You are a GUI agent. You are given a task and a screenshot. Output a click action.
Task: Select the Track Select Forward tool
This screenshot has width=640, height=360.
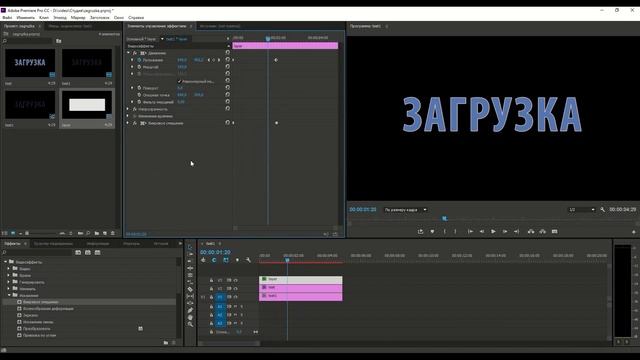190,254
